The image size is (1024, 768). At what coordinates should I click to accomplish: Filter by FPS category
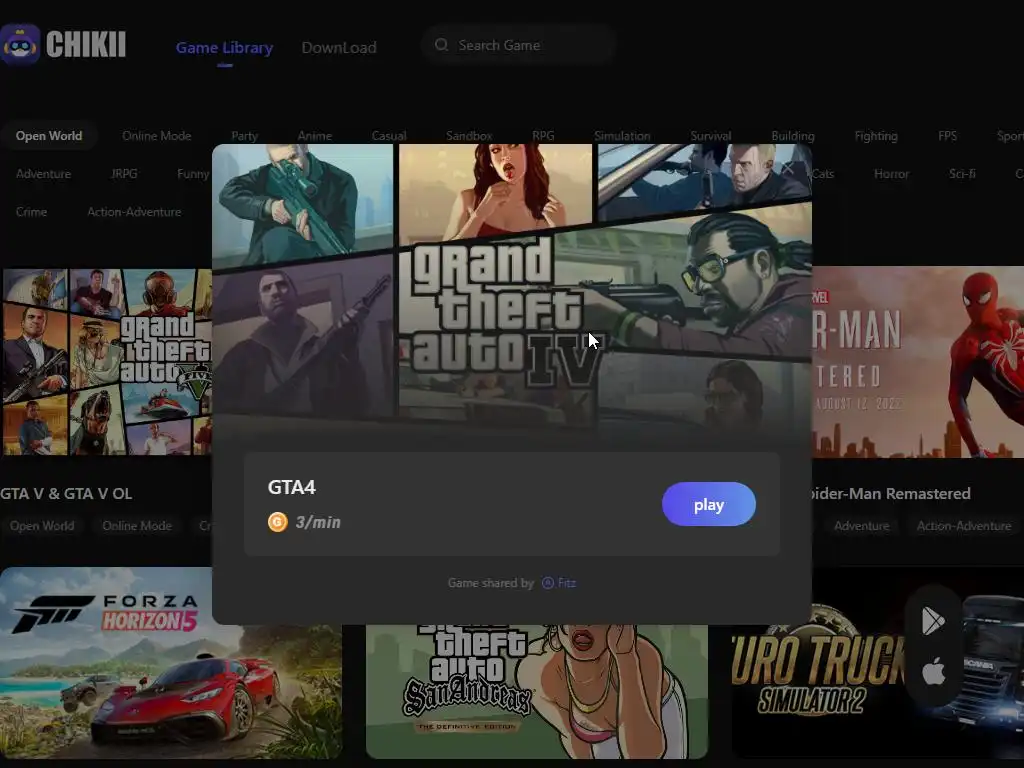[948, 136]
